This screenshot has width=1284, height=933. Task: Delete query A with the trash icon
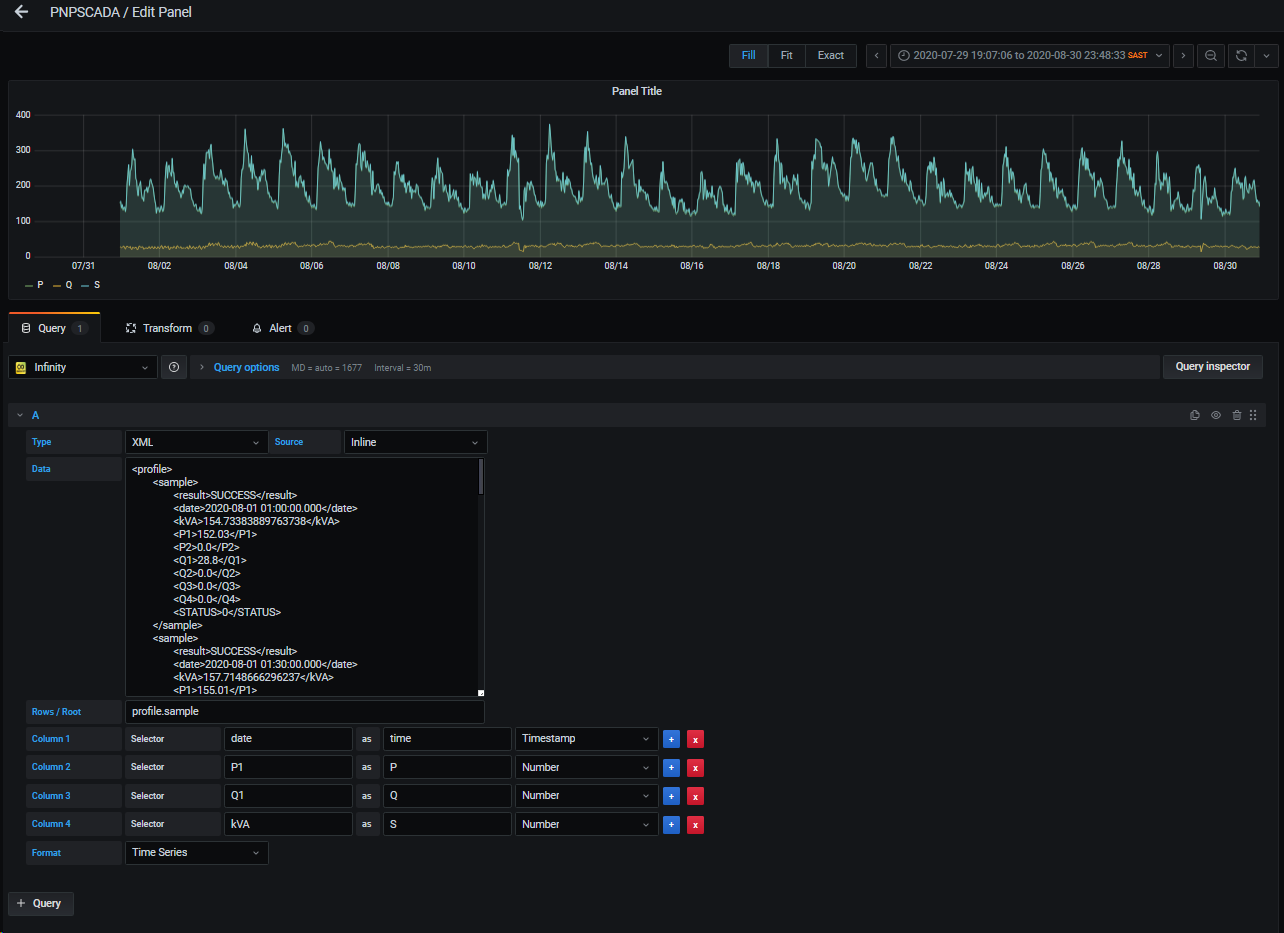pyautogui.click(x=1237, y=414)
